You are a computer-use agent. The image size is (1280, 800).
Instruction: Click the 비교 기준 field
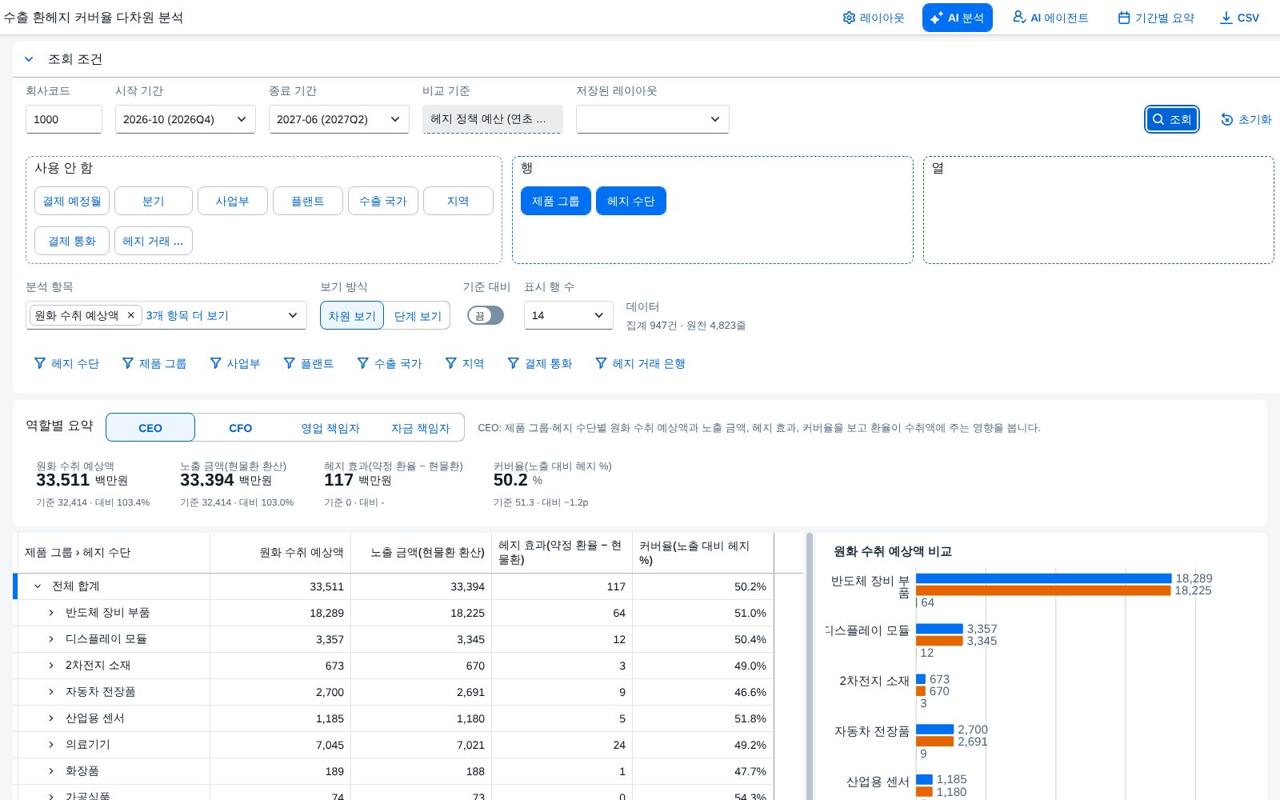pos(492,119)
